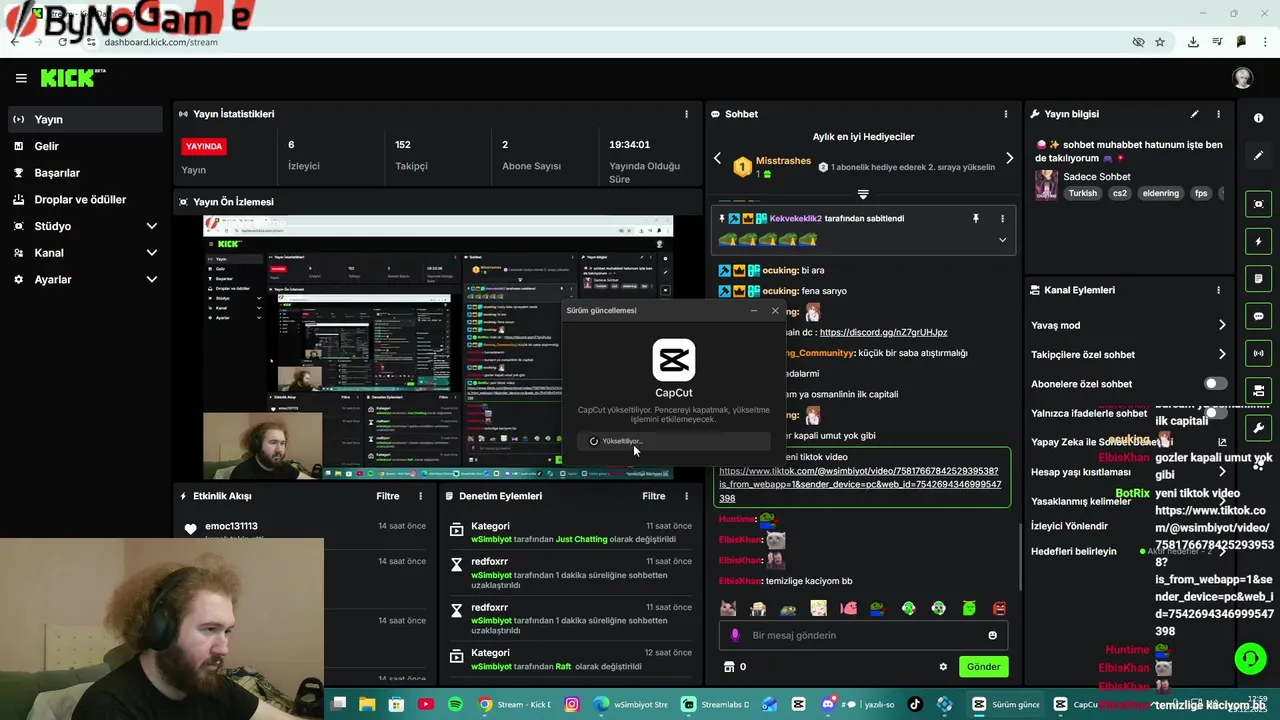Viewport: 1280px width, 720px height.
Task: Unpin the pinned chat message
Action: point(976,218)
